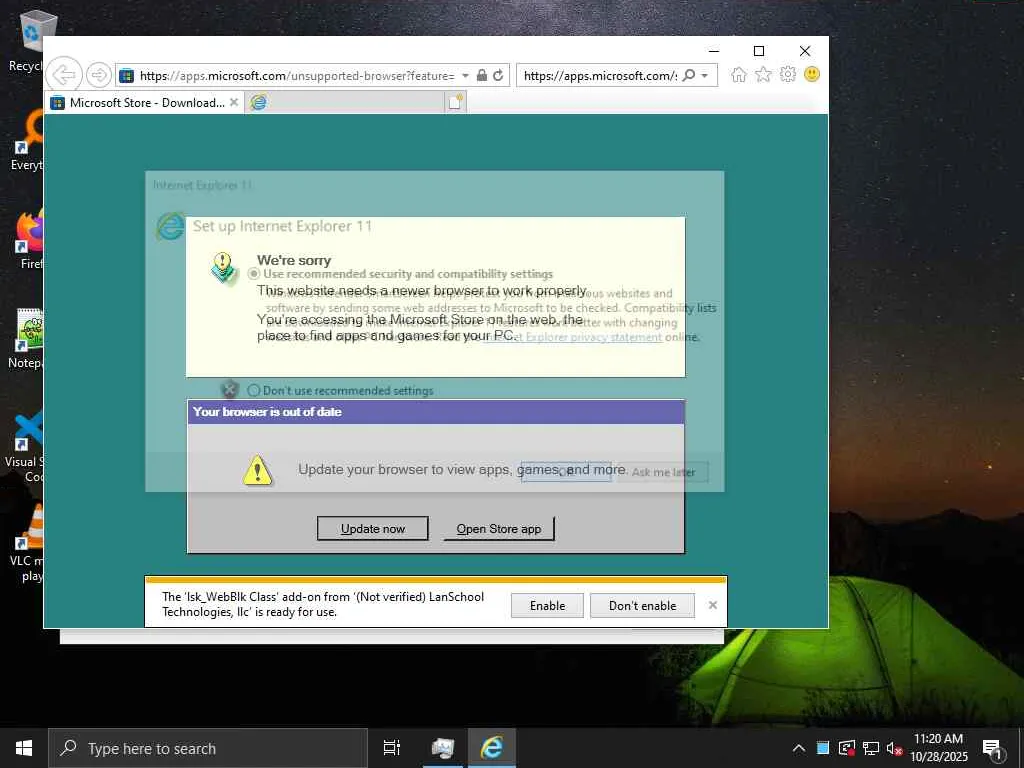Click the Open Store app button
Screen dimensions: 1024x768
[x=499, y=529]
